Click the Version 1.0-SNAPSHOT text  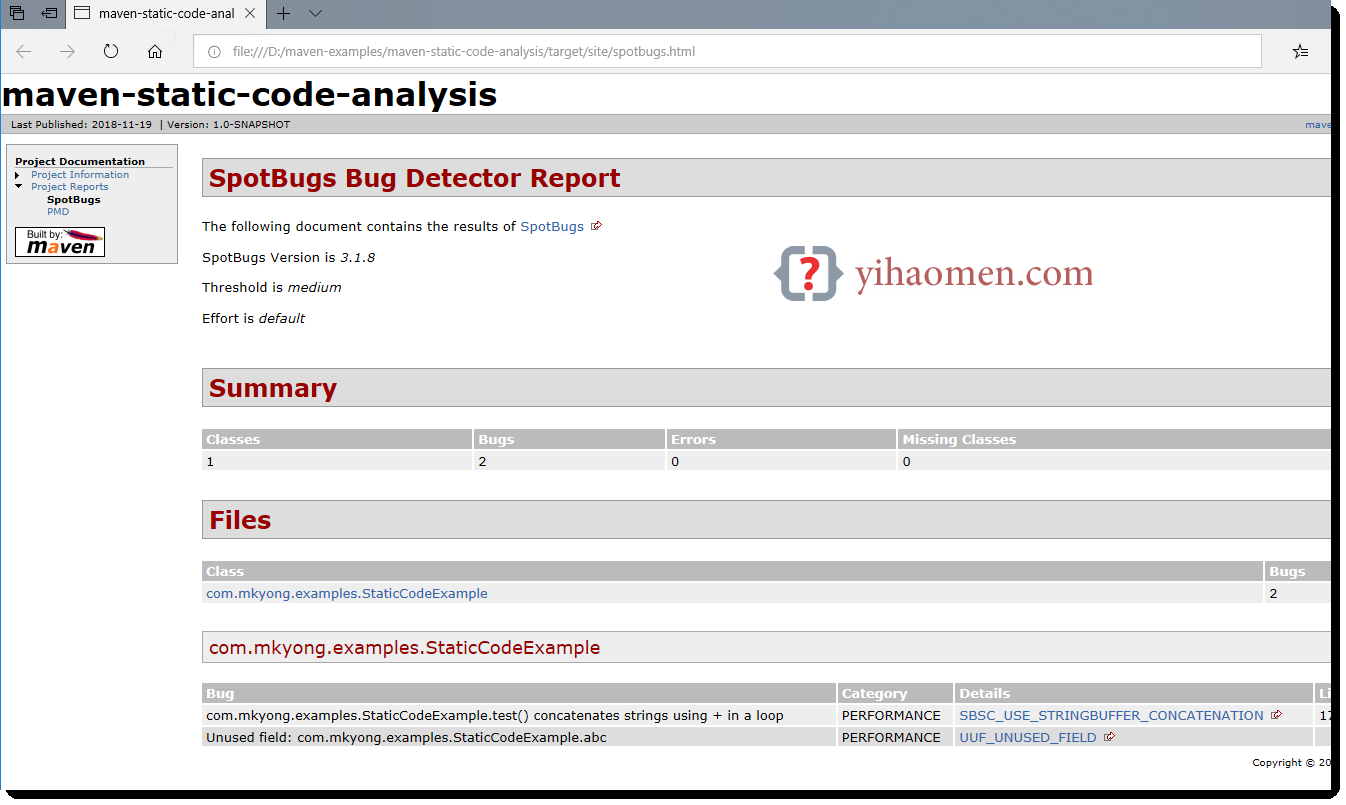click(x=228, y=125)
